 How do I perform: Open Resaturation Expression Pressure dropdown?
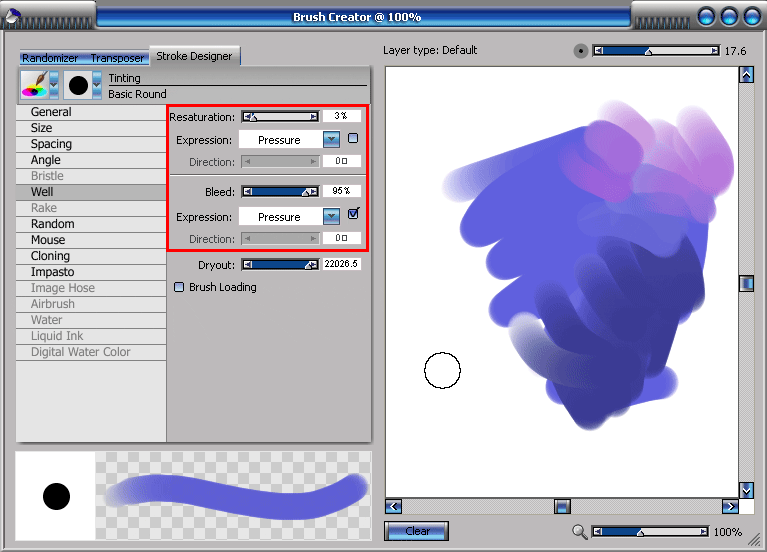click(x=331, y=139)
